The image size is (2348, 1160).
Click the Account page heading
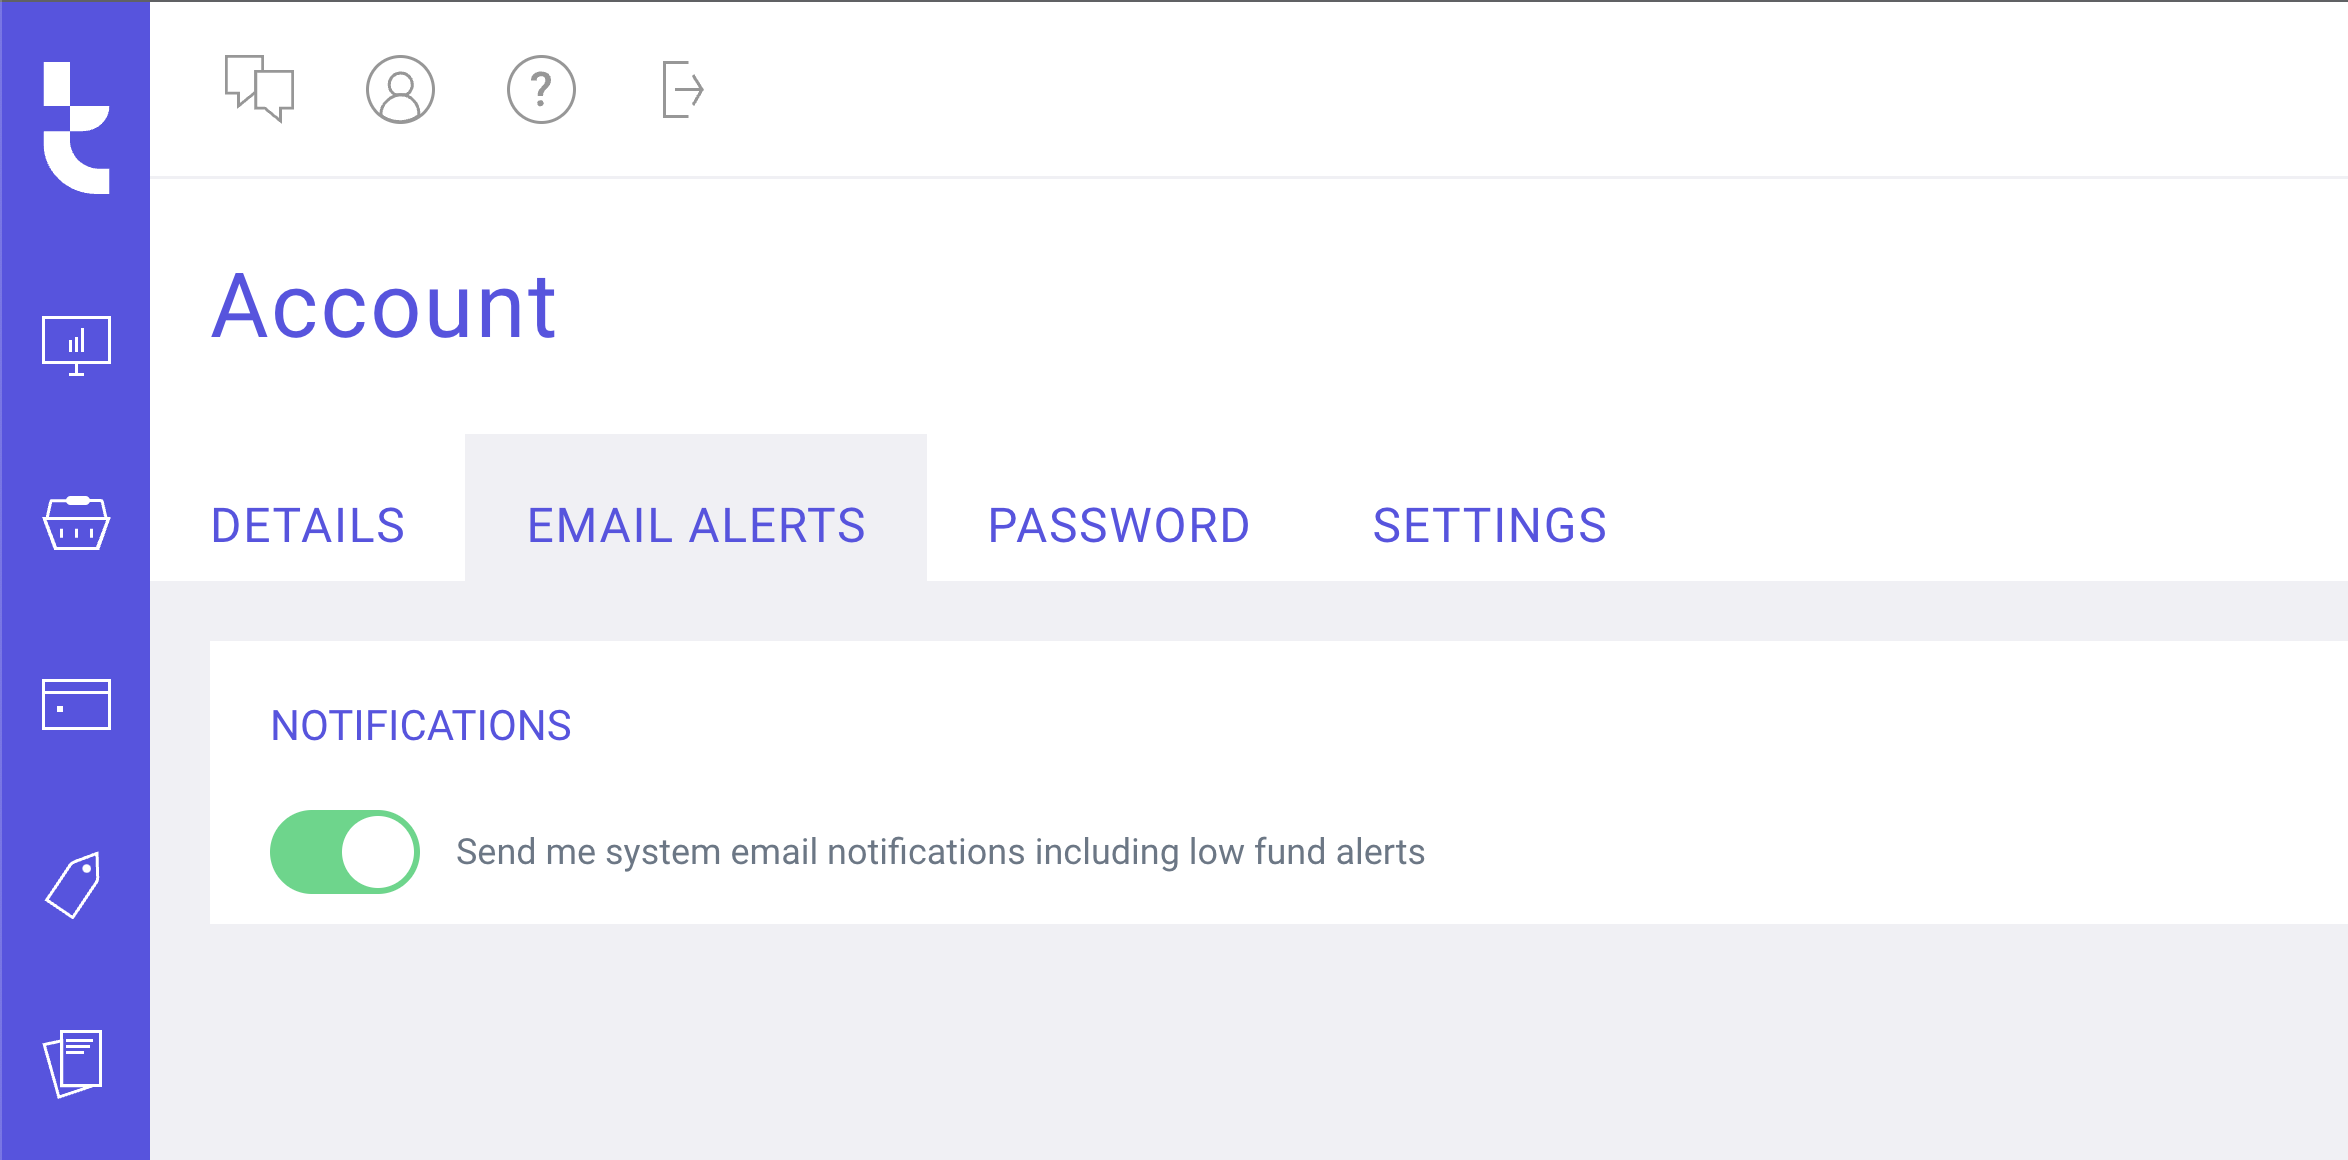tap(384, 306)
